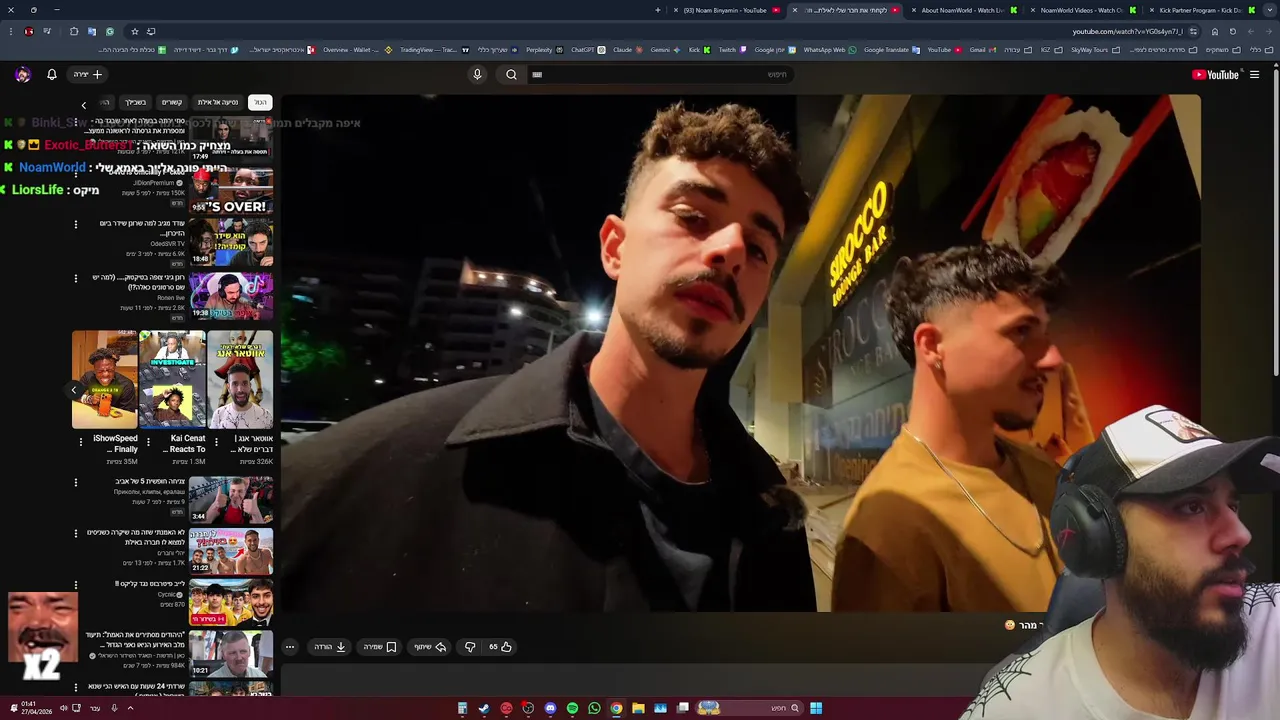Open options menu for Kai Cenat short

pyautogui.click(x=148, y=441)
